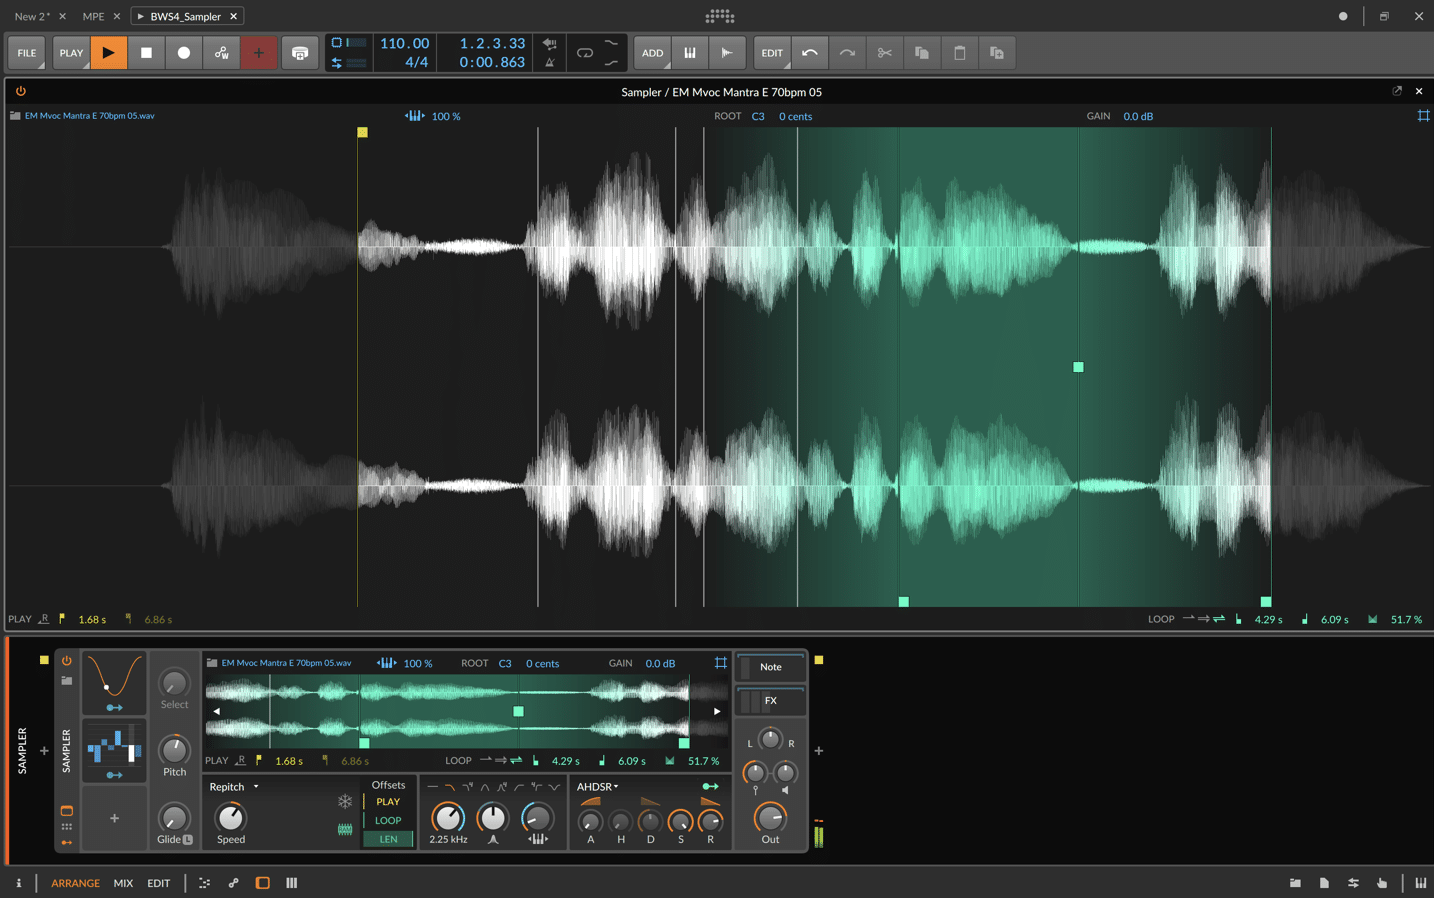Image resolution: width=1434 pixels, height=898 pixels.
Task: Click the tempo value 110.00
Action: [x=404, y=43]
